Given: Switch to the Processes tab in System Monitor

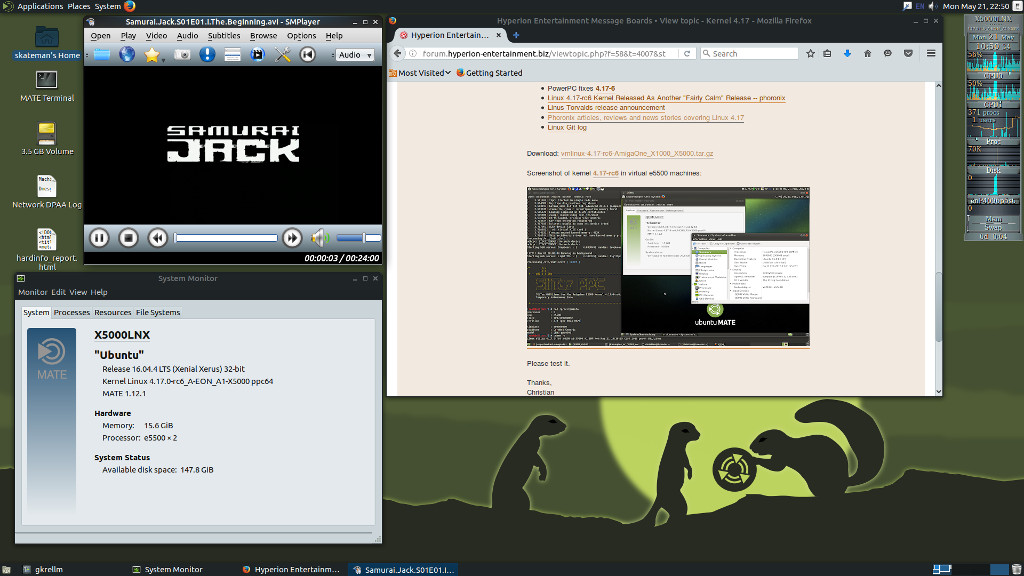Looking at the screenshot, I should (x=72, y=313).
